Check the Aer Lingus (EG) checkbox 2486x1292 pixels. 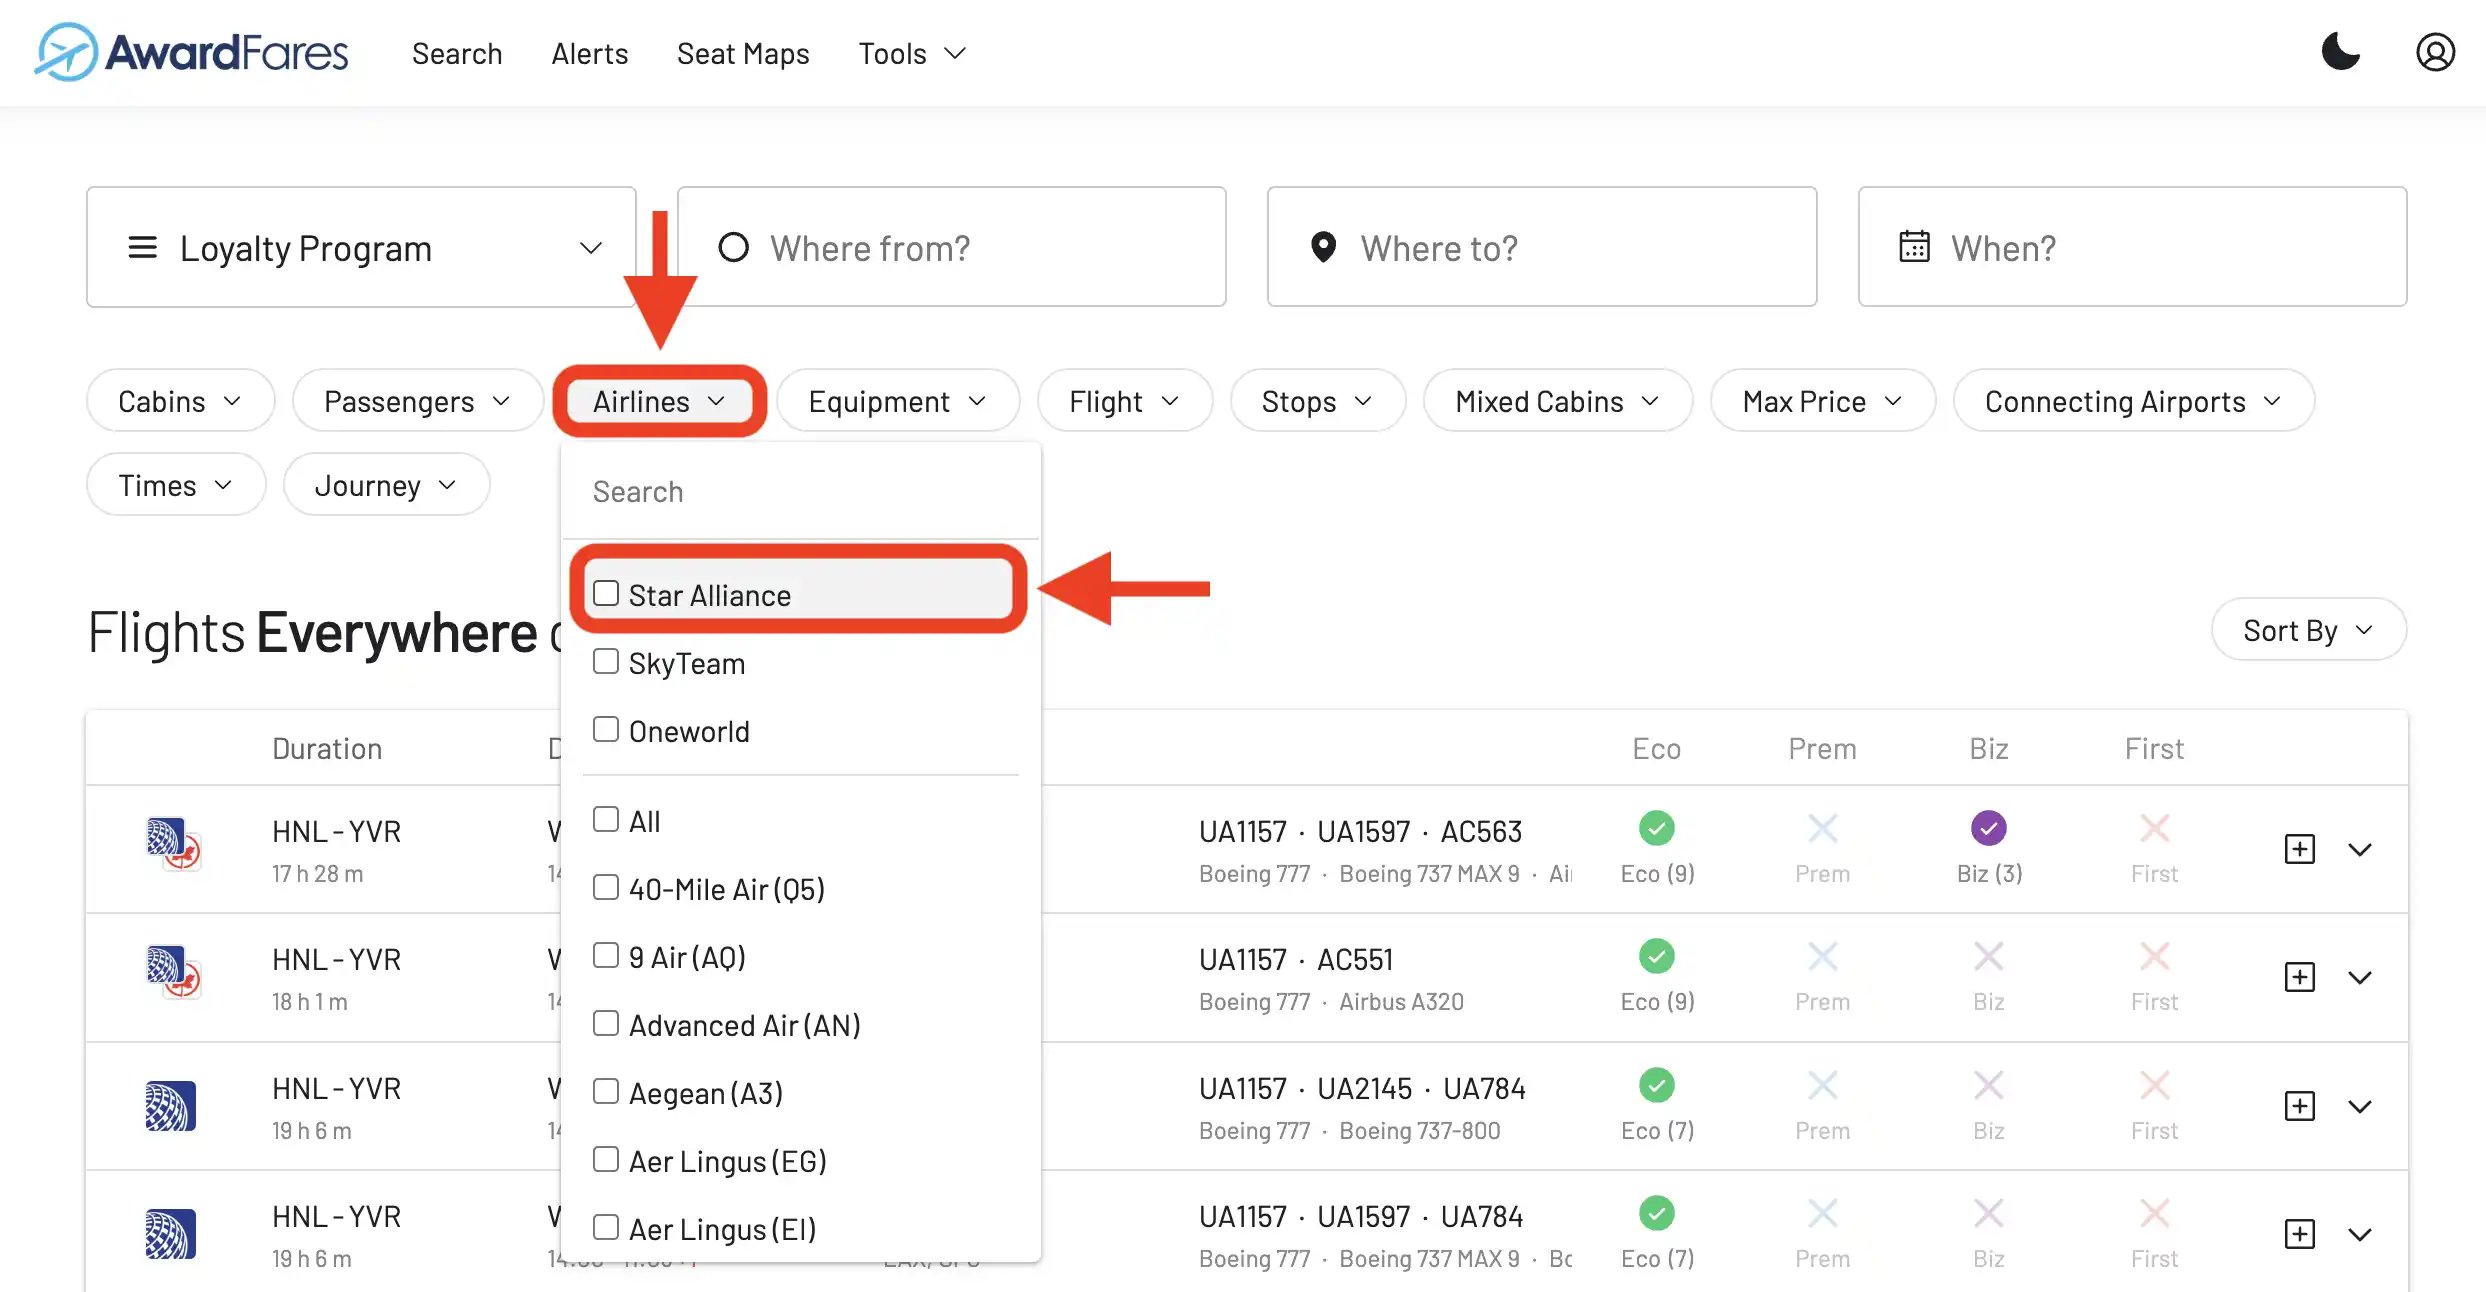pos(605,1159)
